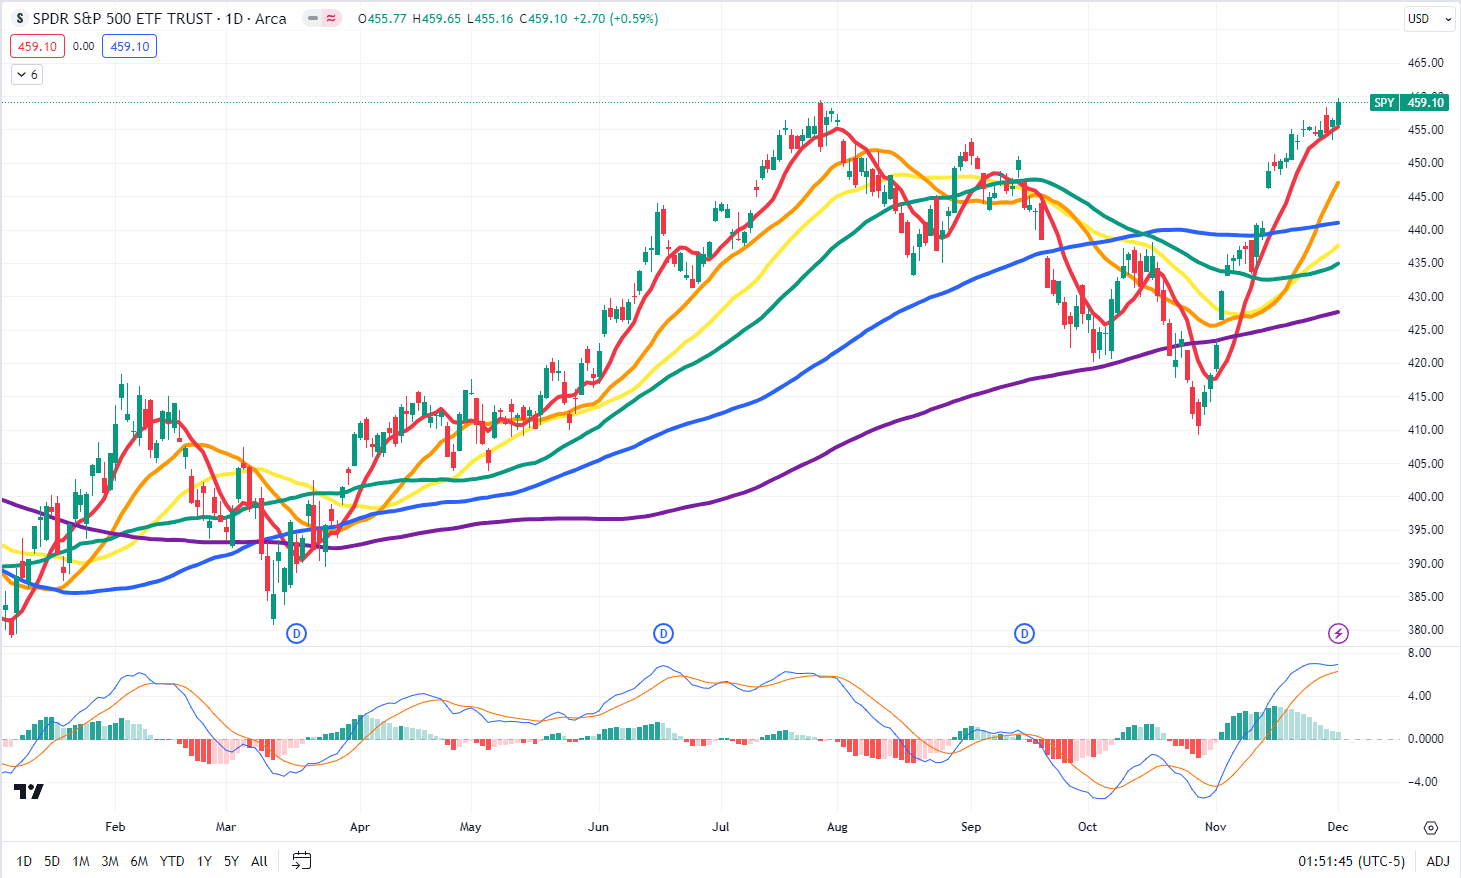Click the Sep label on time axis
Image resolution: width=1461 pixels, height=878 pixels.
pos(971,827)
